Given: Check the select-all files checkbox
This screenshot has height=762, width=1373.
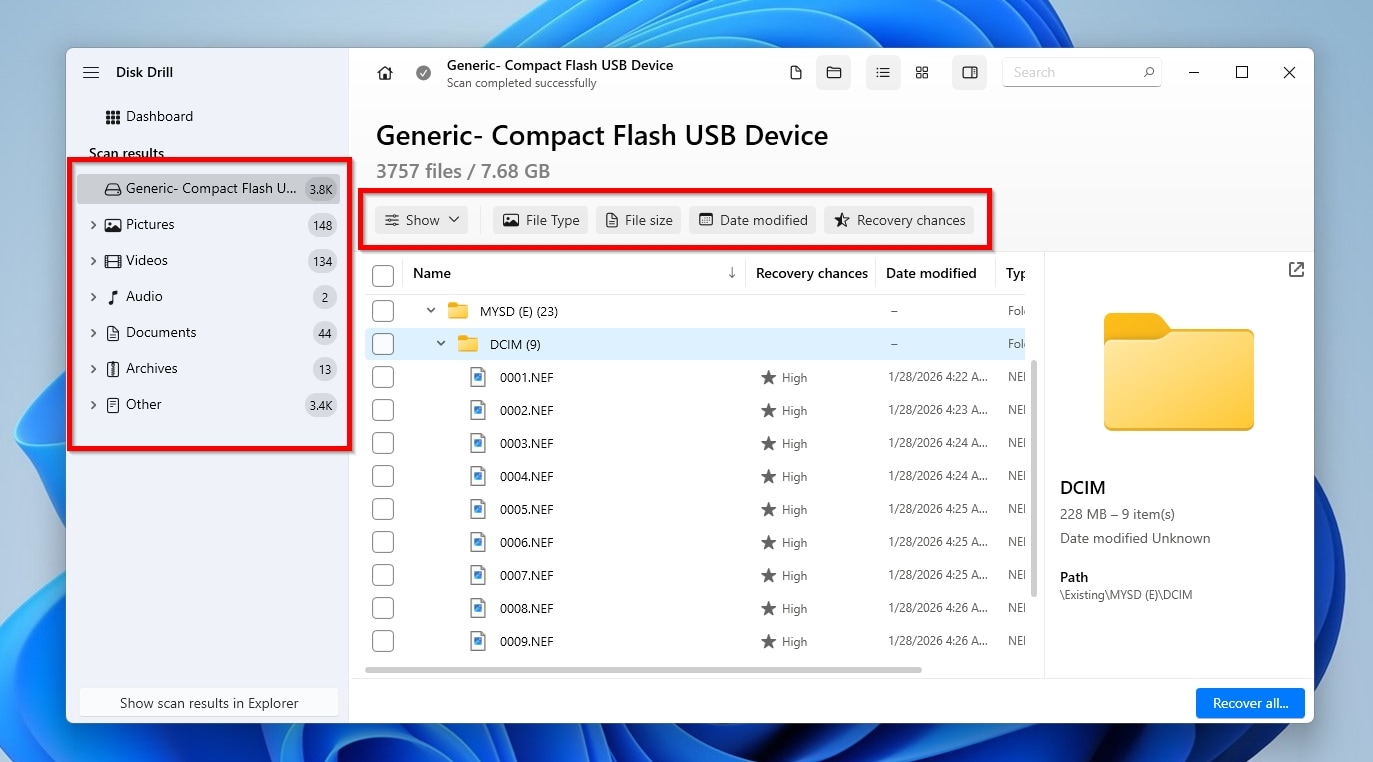Looking at the screenshot, I should click(x=382, y=273).
